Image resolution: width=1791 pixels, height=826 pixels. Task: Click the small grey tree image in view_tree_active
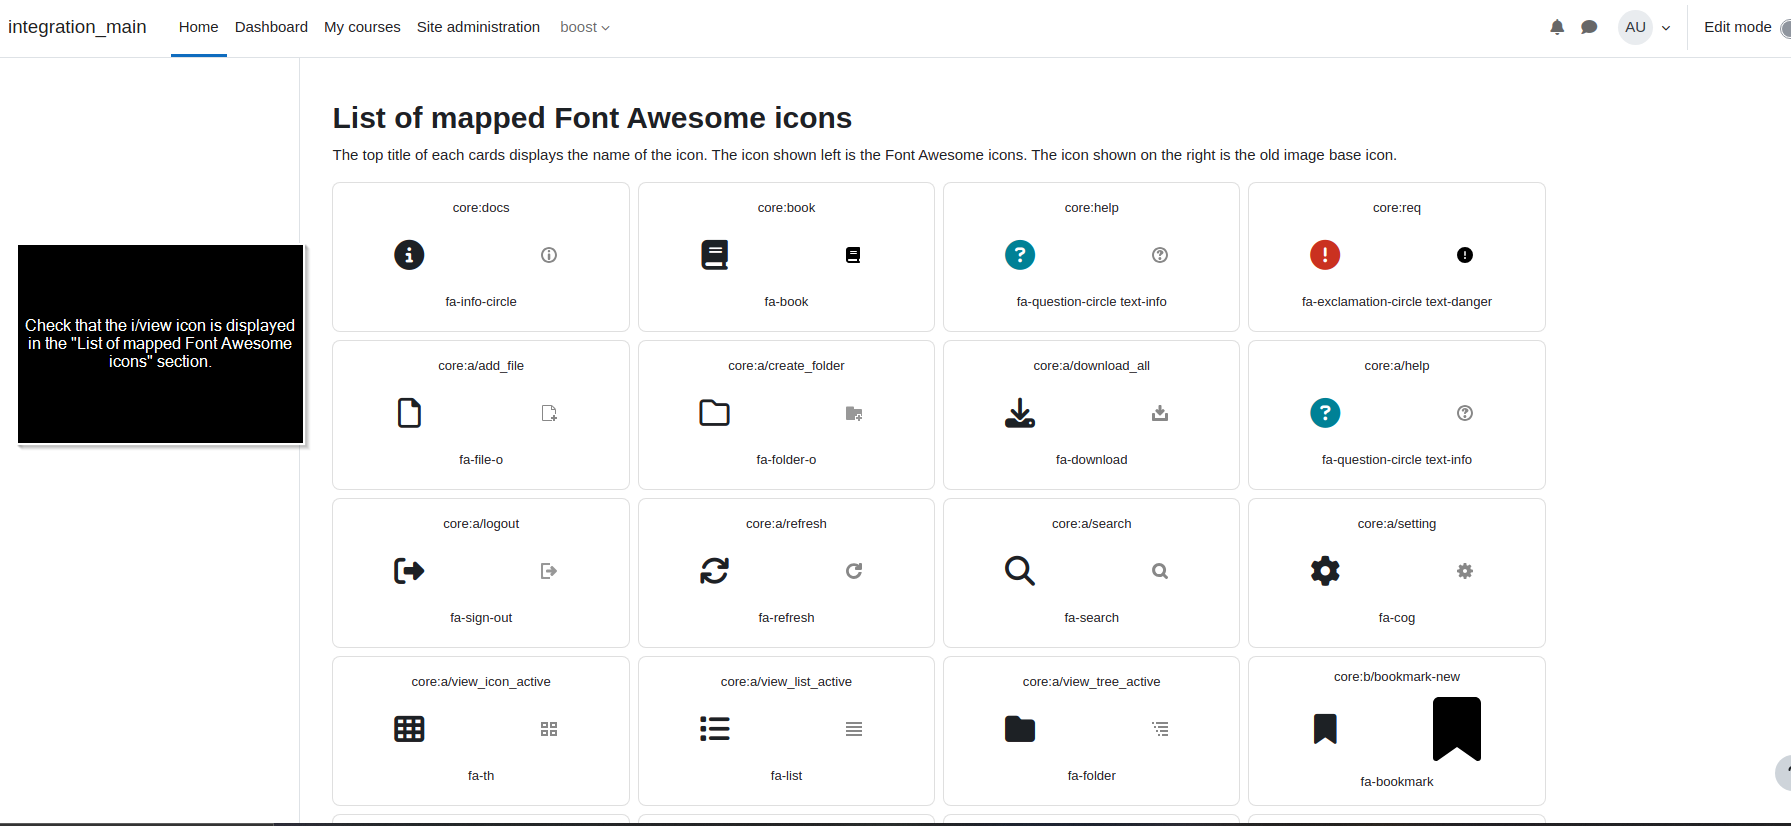coord(1160,729)
